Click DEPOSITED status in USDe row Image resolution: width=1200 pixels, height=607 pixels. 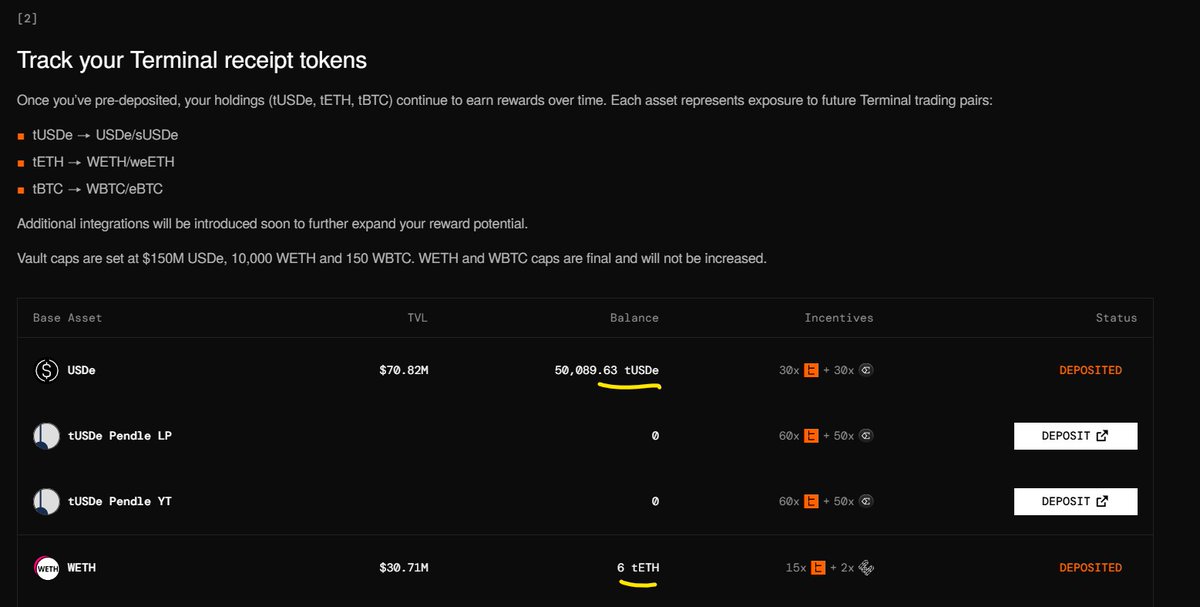point(1091,370)
